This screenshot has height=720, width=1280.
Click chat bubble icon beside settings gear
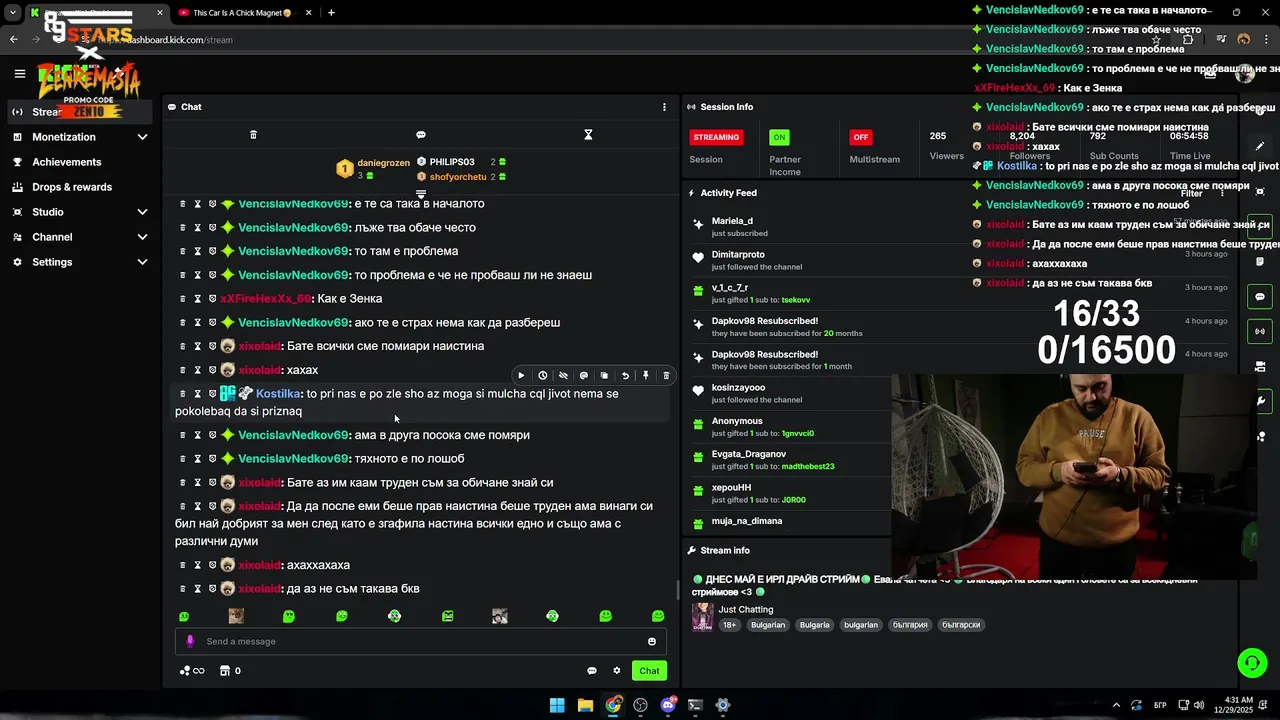click(x=592, y=671)
